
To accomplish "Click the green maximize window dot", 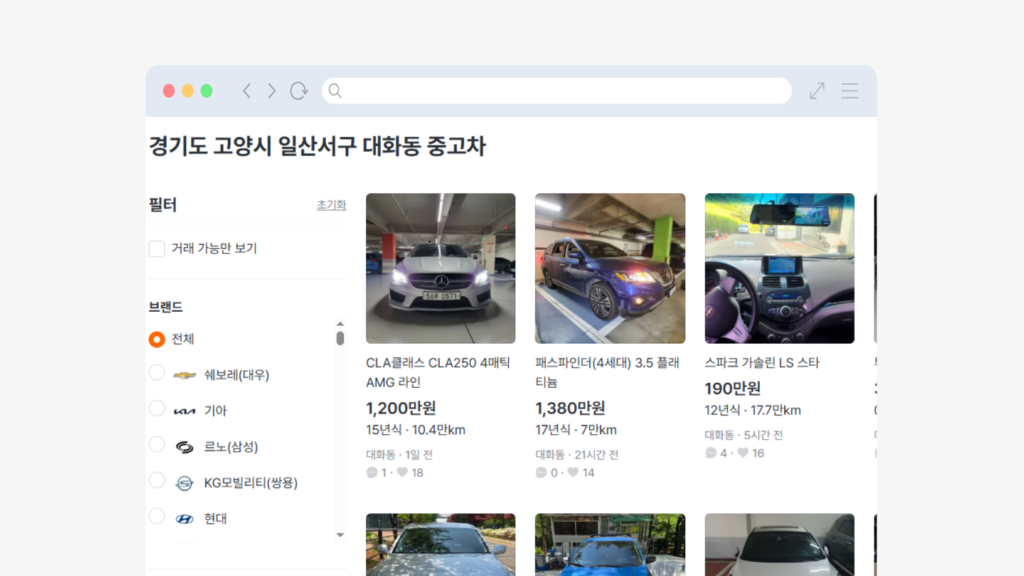I will (x=206, y=91).
